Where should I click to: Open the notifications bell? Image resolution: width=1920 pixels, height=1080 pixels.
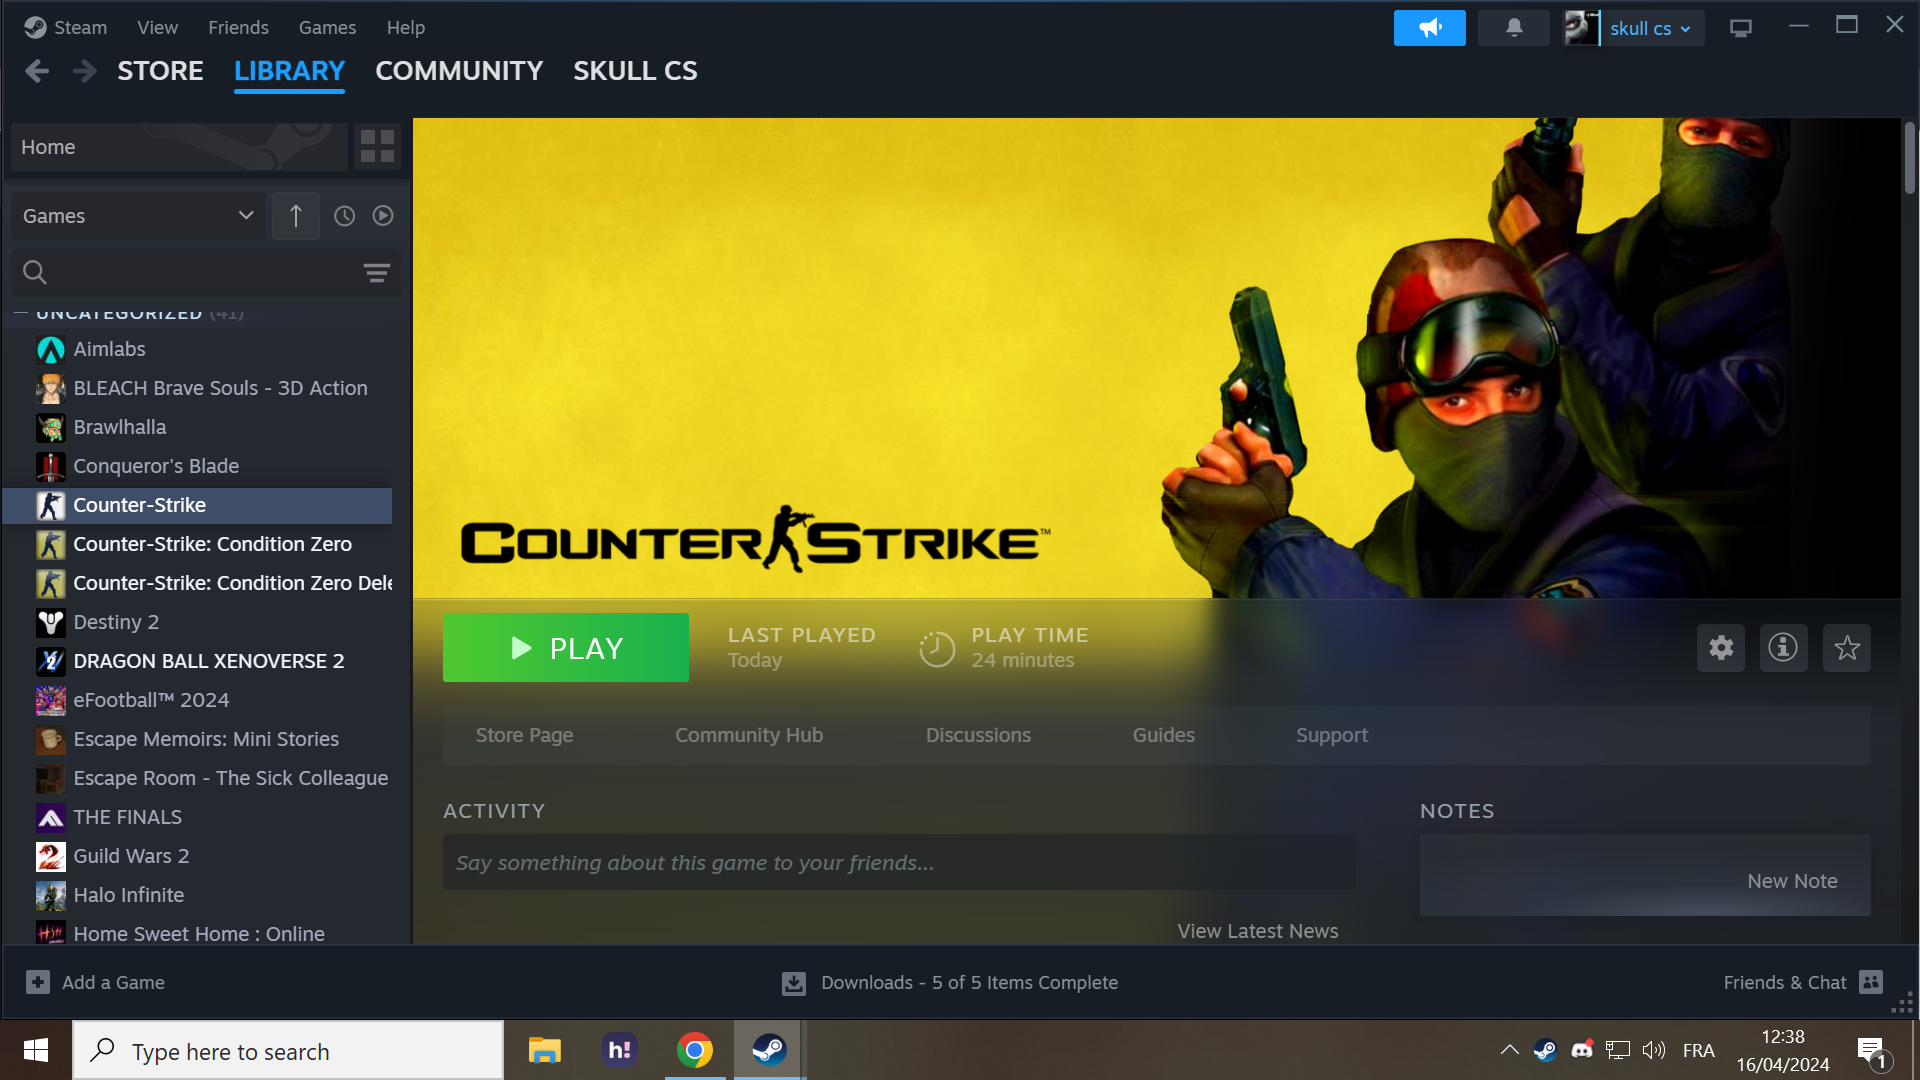click(1513, 28)
